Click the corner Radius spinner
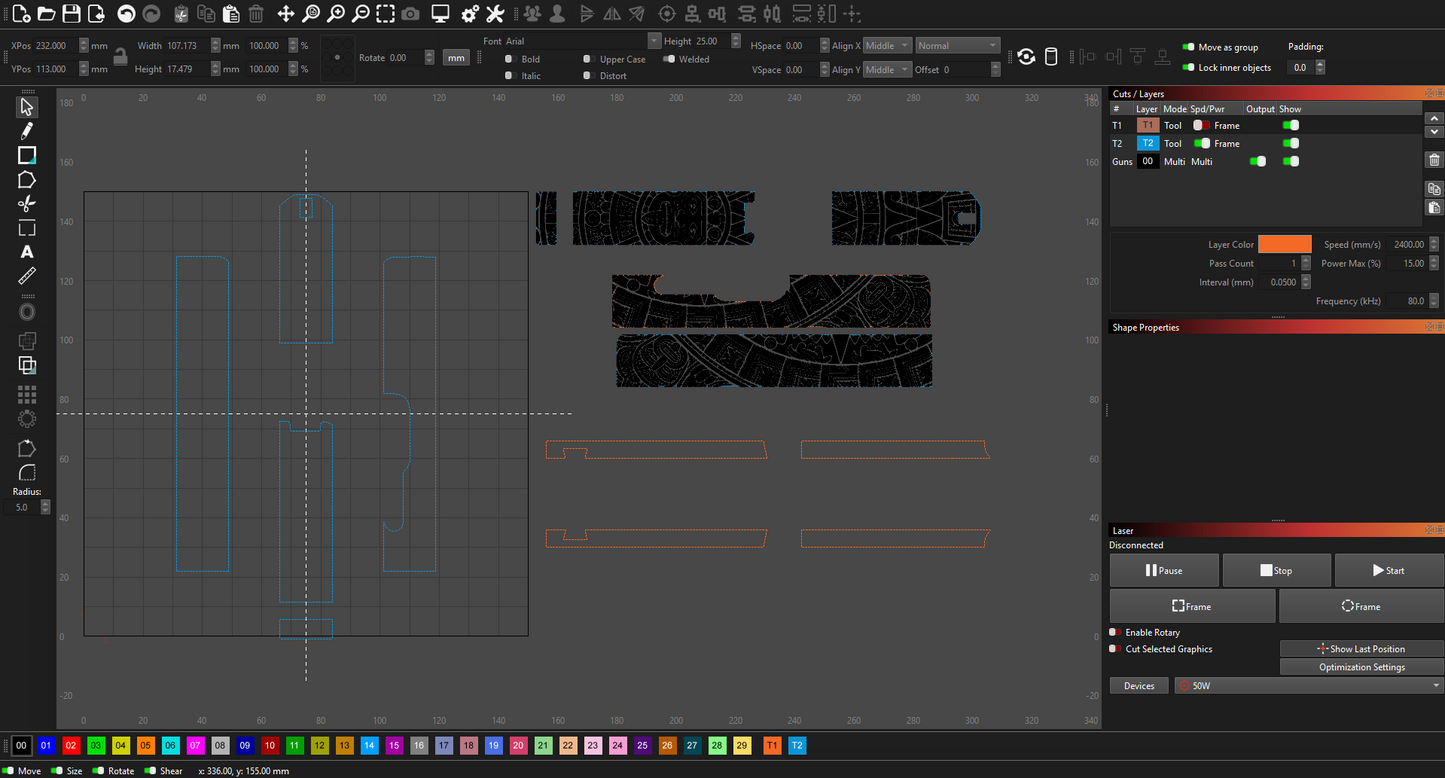Screen dimensions: 1445x778 pos(45,507)
